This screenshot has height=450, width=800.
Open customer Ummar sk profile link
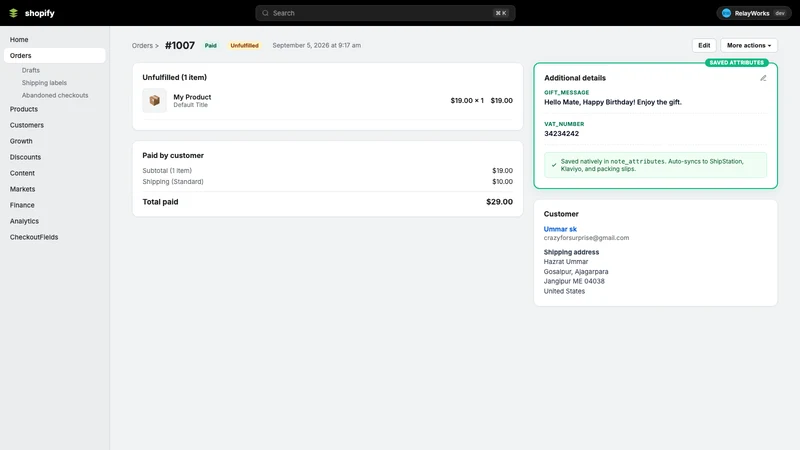pos(560,229)
